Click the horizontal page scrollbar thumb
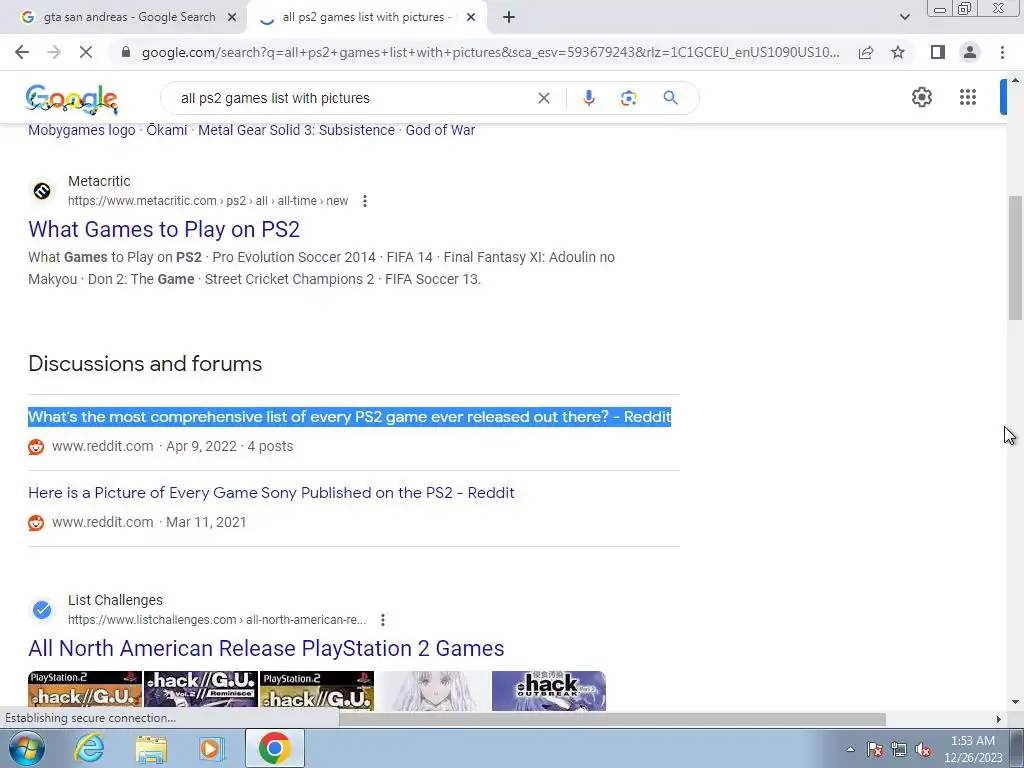 tap(613, 719)
